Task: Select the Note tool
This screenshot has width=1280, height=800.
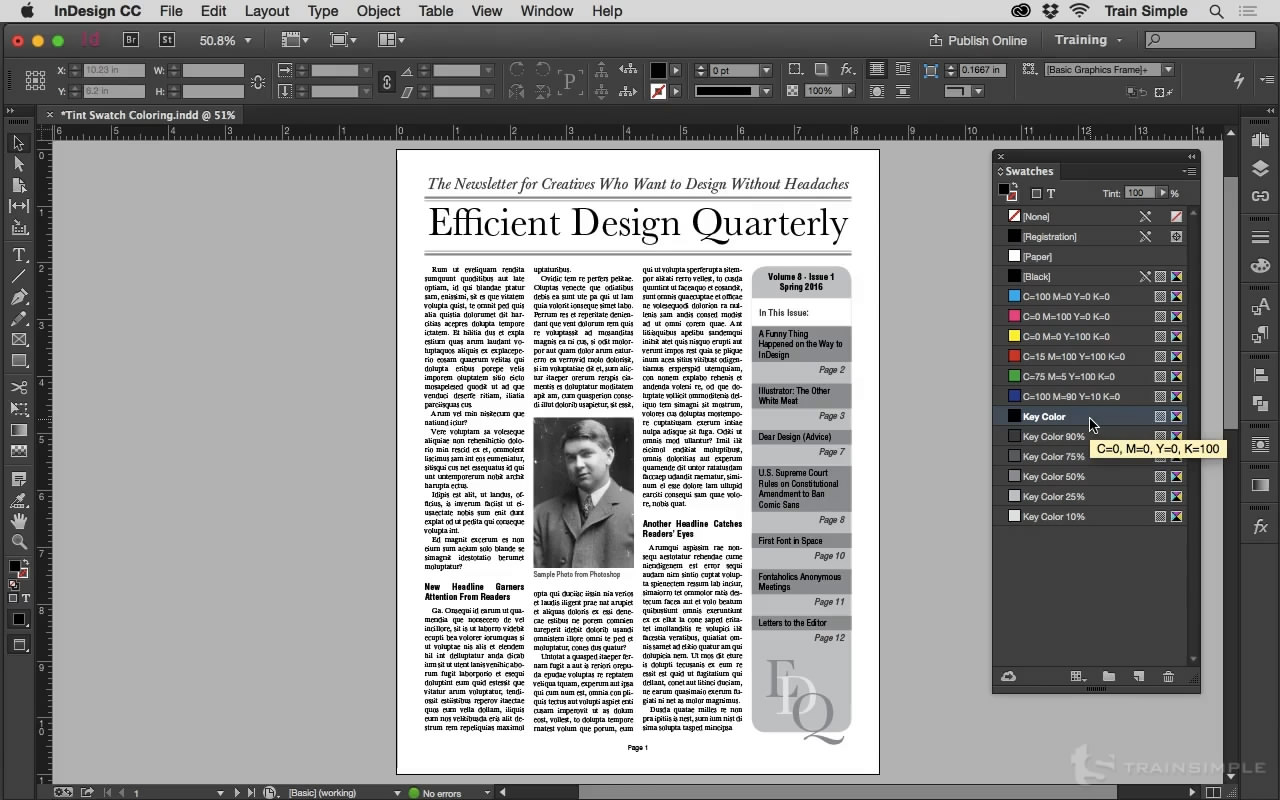Action: tap(18, 479)
